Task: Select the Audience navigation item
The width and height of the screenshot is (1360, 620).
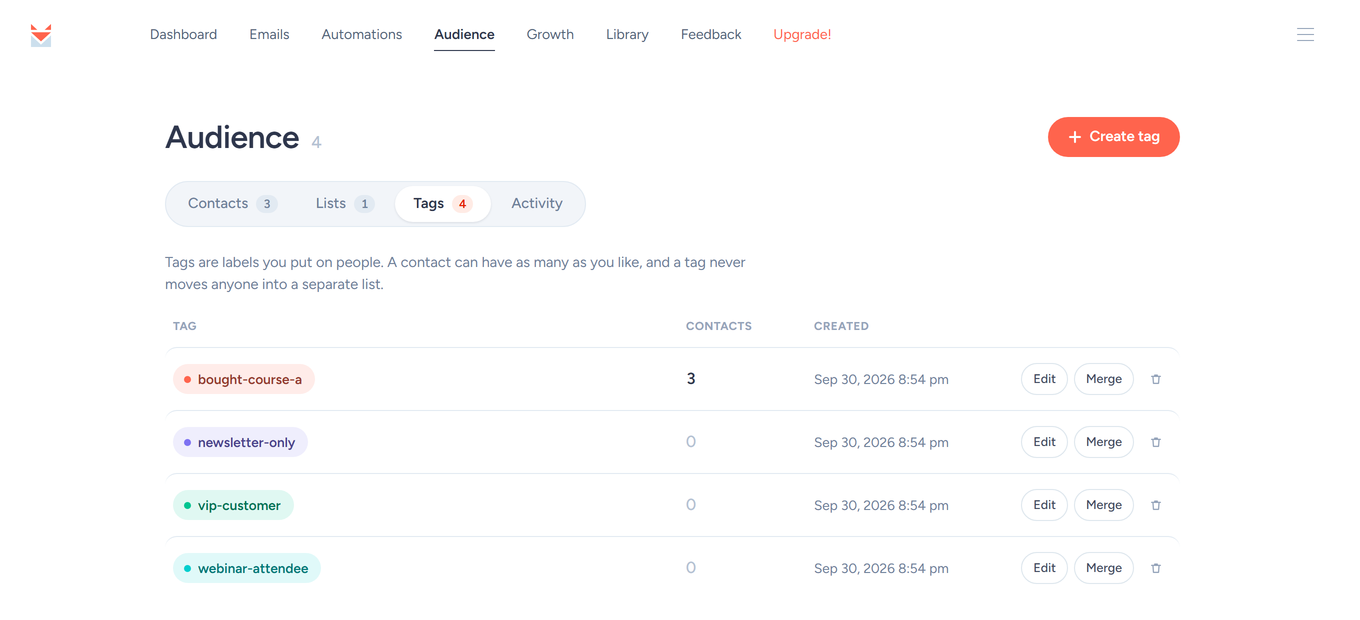Action: point(464,34)
